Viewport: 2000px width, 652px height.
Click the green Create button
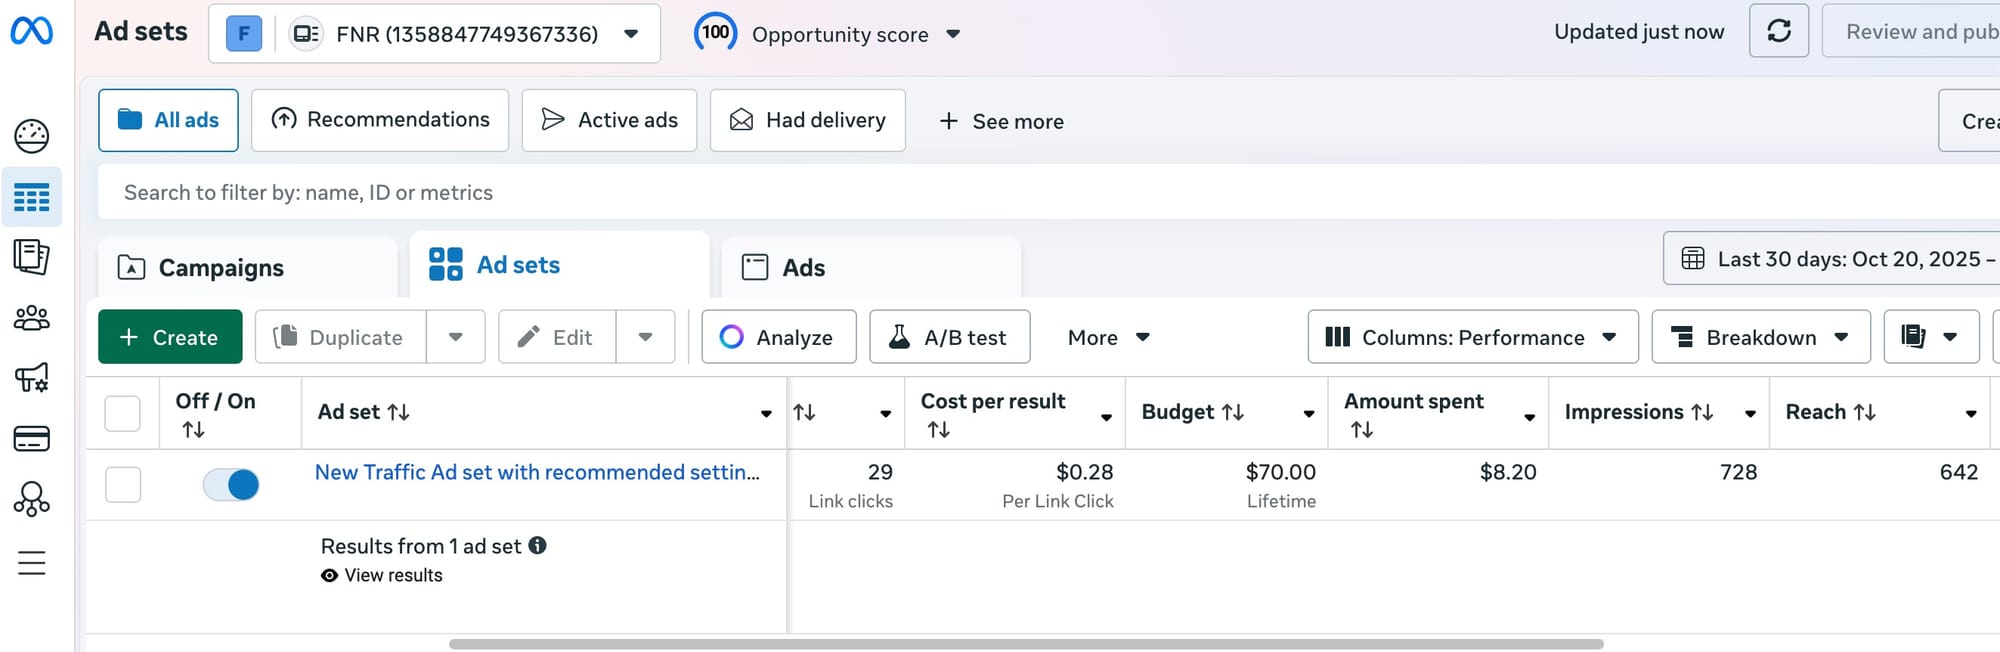click(x=170, y=337)
